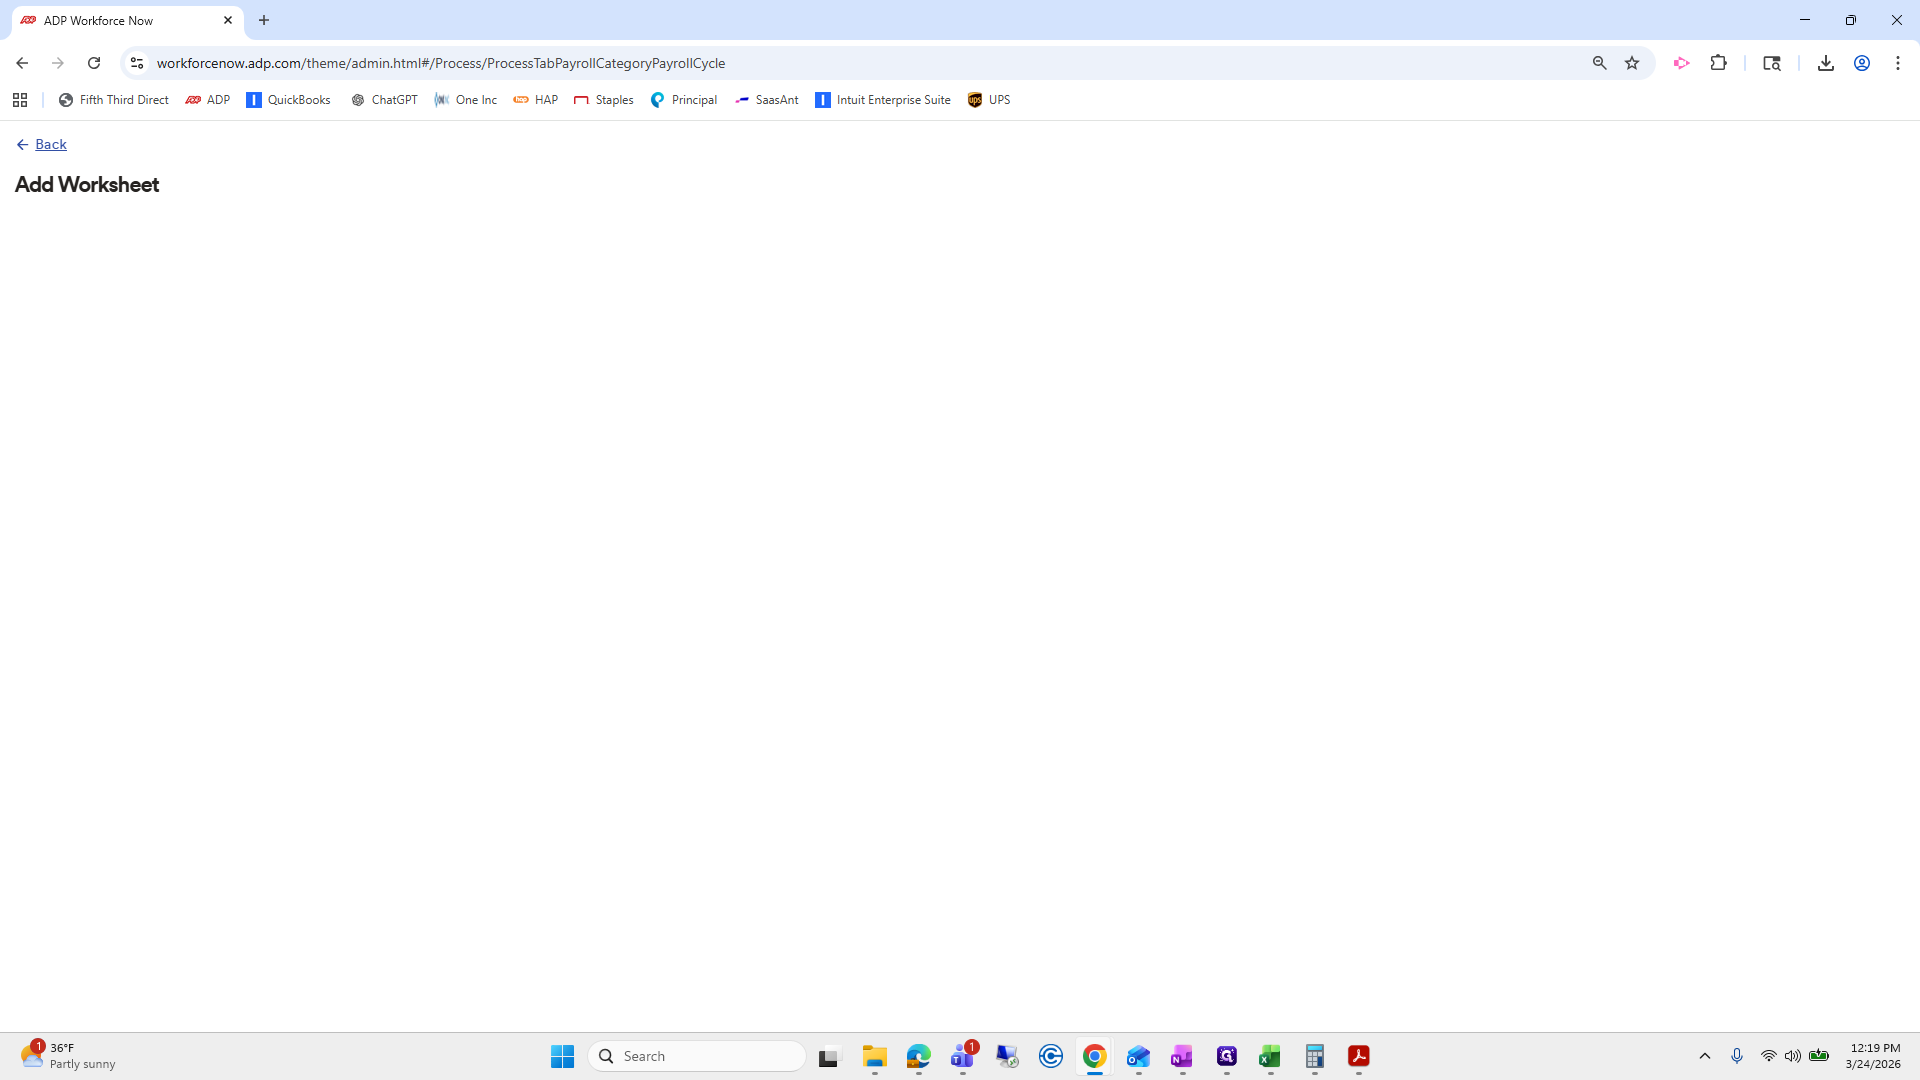This screenshot has height=1080, width=1920.
Task: Click the Back link above Add Worksheet
Action: point(50,144)
